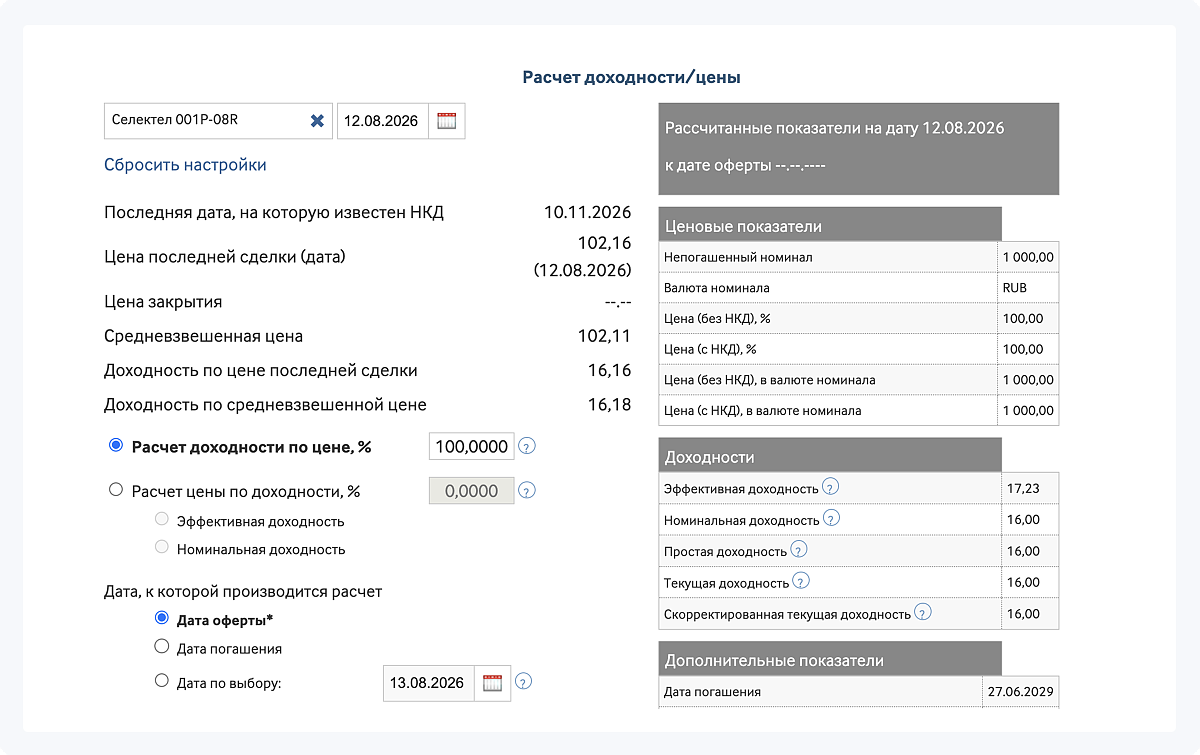Viewport: 1200px width, 755px height.
Task: Click weighted average price 102,11
Action: coord(605,336)
